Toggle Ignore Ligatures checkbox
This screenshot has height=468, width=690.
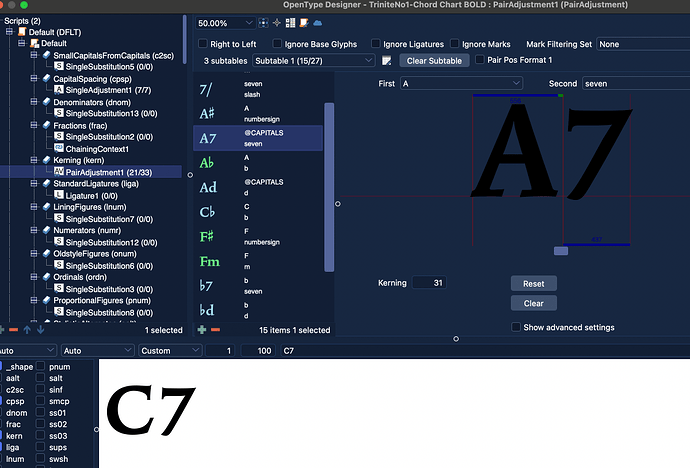(377, 45)
